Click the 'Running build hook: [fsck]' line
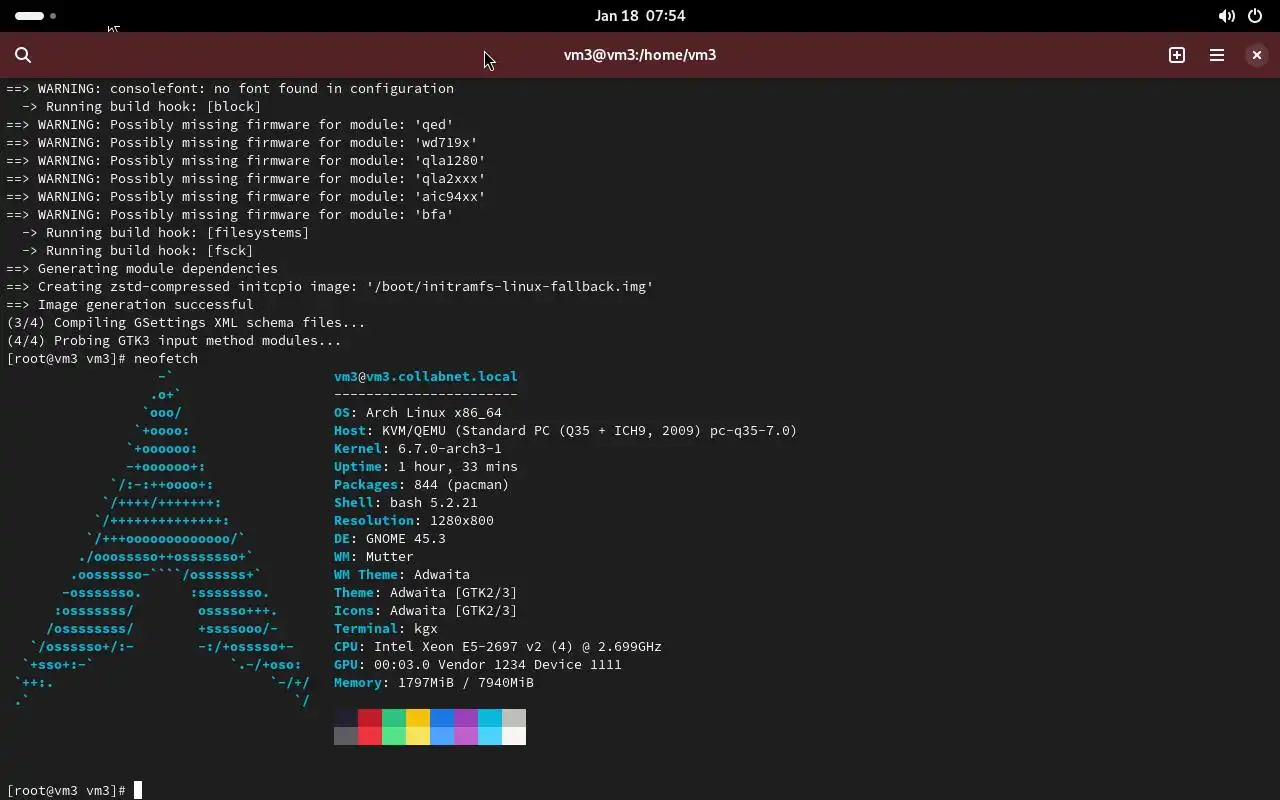The width and height of the screenshot is (1280, 800). pyautogui.click(x=138, y=251)
